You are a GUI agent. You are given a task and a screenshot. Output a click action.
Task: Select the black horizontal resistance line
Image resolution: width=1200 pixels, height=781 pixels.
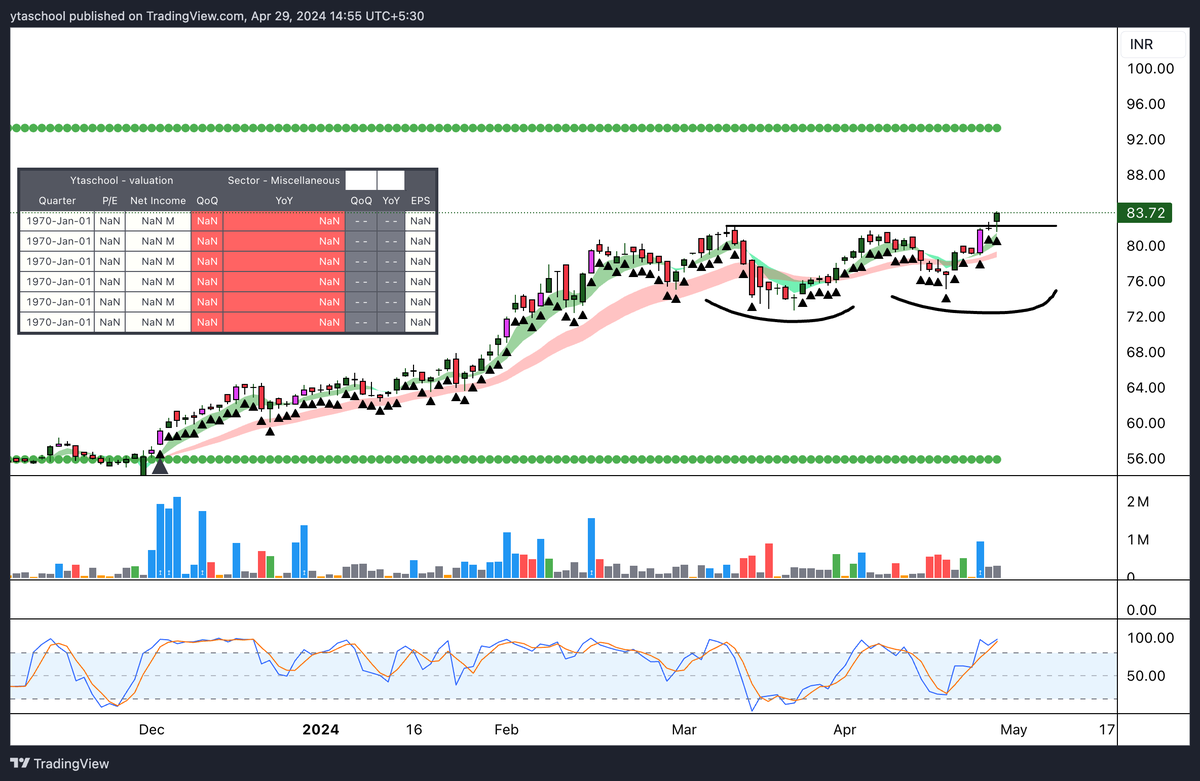(890, 227)
